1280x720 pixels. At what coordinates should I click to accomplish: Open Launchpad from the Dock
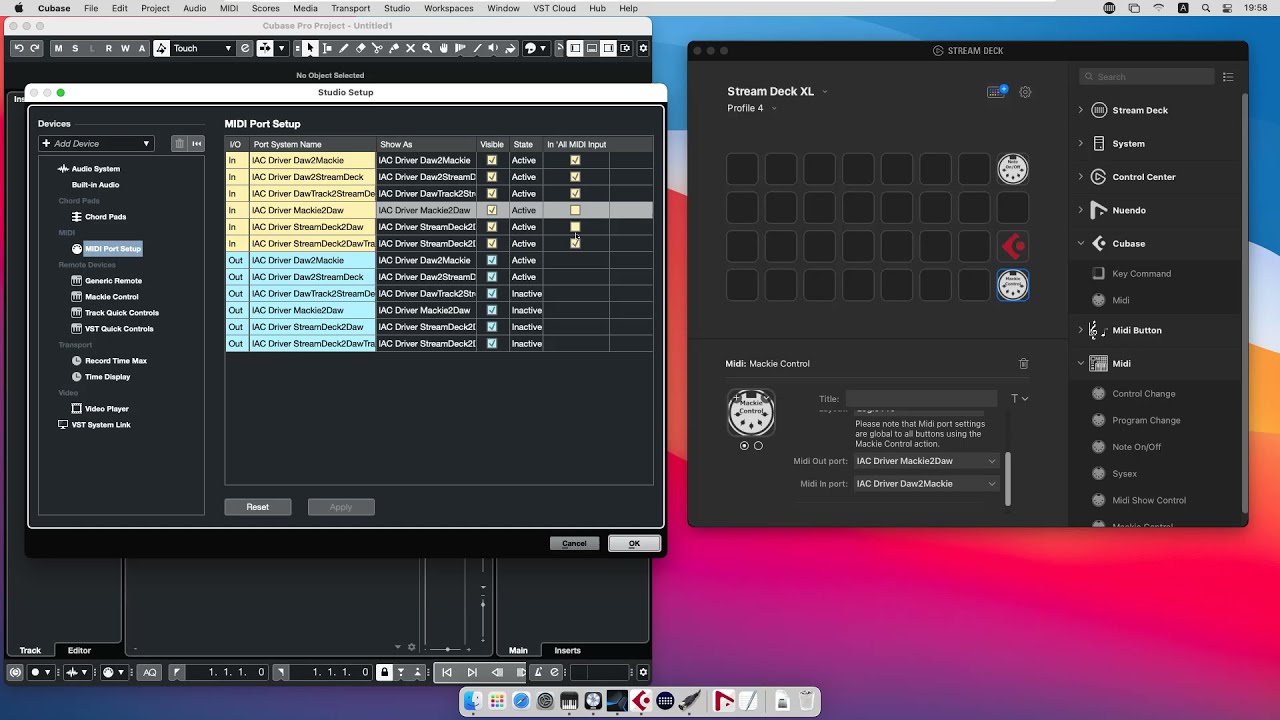[x=497, y=701]
